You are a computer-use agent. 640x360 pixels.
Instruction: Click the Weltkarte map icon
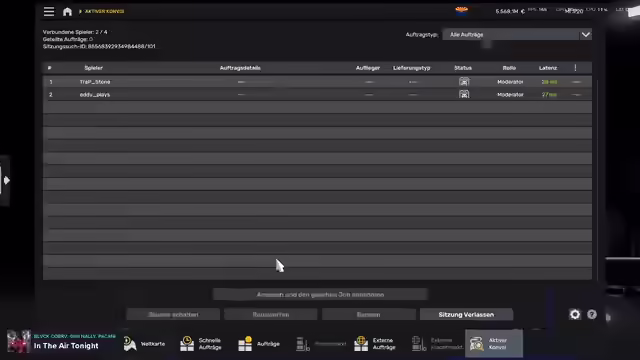pyautogui.click(x=130, y=344)
